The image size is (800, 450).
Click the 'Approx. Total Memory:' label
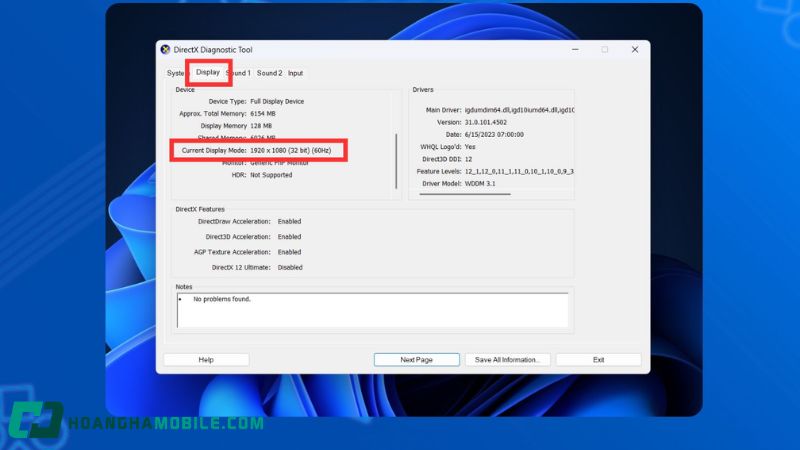coord(213,114)
